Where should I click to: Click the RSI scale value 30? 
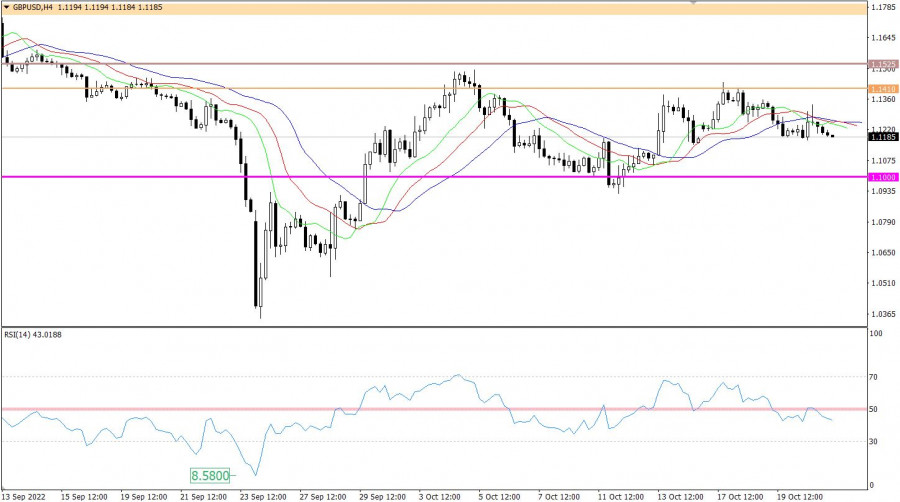click(875, 441)
